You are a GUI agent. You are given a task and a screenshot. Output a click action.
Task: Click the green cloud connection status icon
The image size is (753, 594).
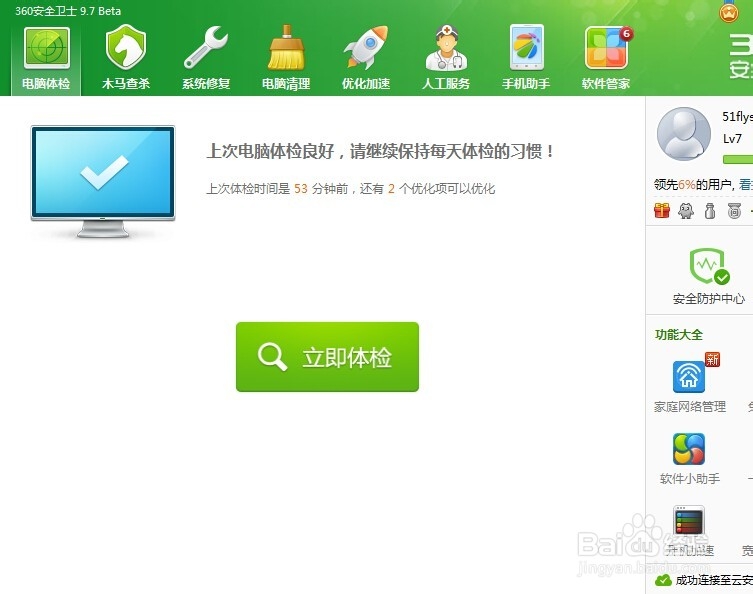coord(663,581)
